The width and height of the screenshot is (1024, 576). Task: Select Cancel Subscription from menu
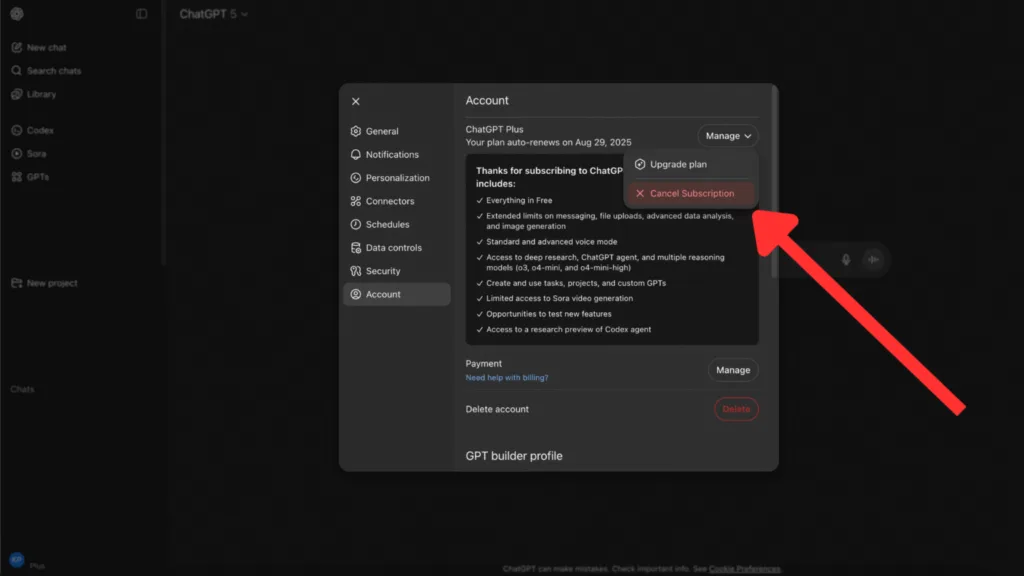click(x=691, y=194)
